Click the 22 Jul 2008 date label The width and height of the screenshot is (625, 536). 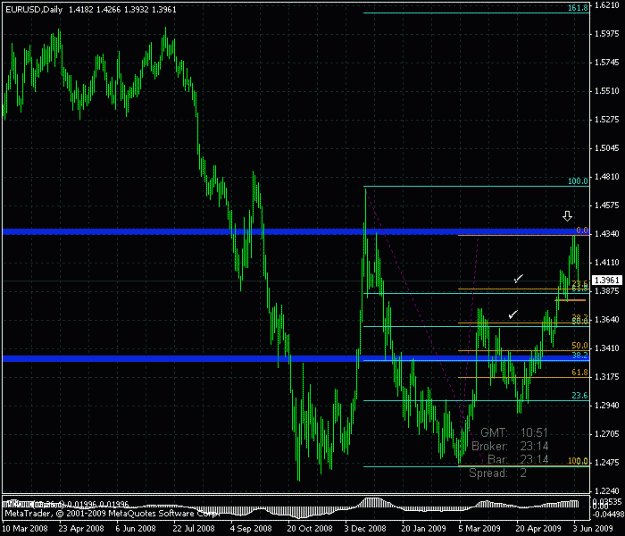(193, 529)
